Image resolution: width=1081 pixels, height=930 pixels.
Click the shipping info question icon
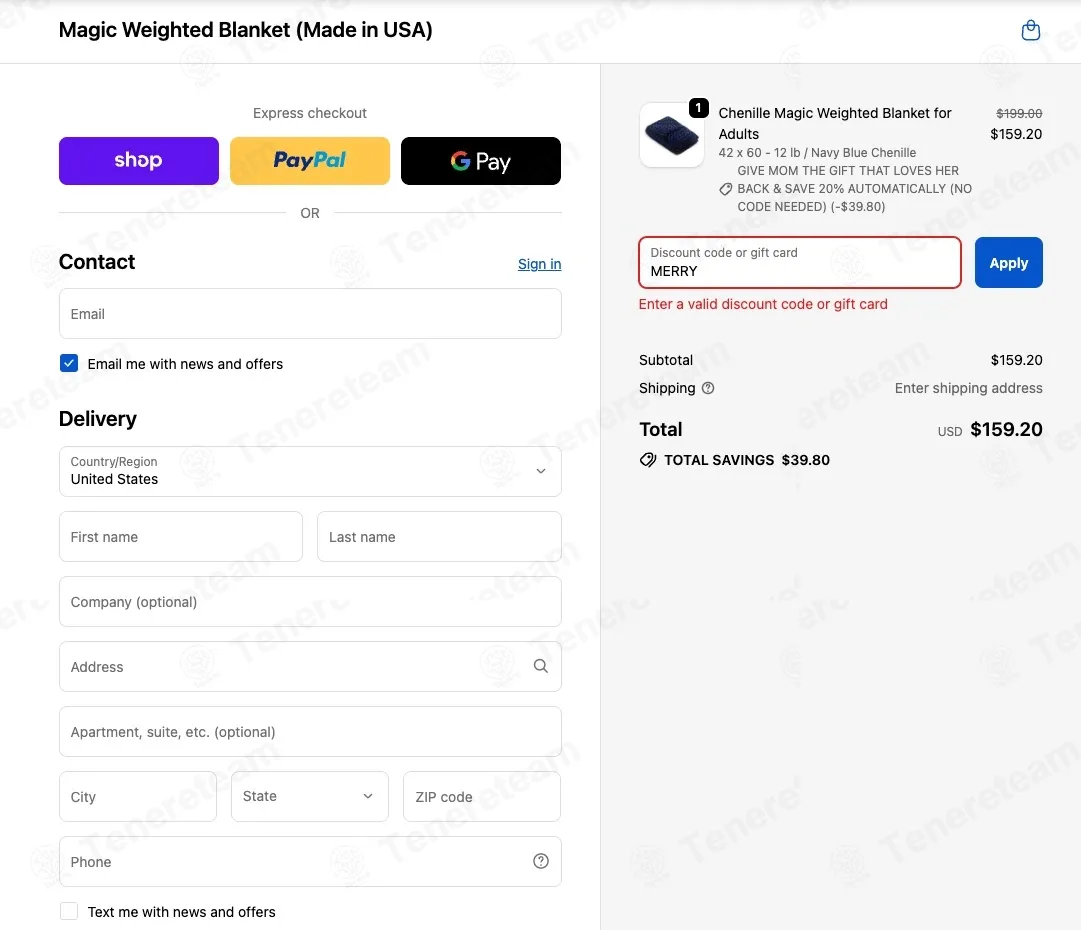(707, 388)
